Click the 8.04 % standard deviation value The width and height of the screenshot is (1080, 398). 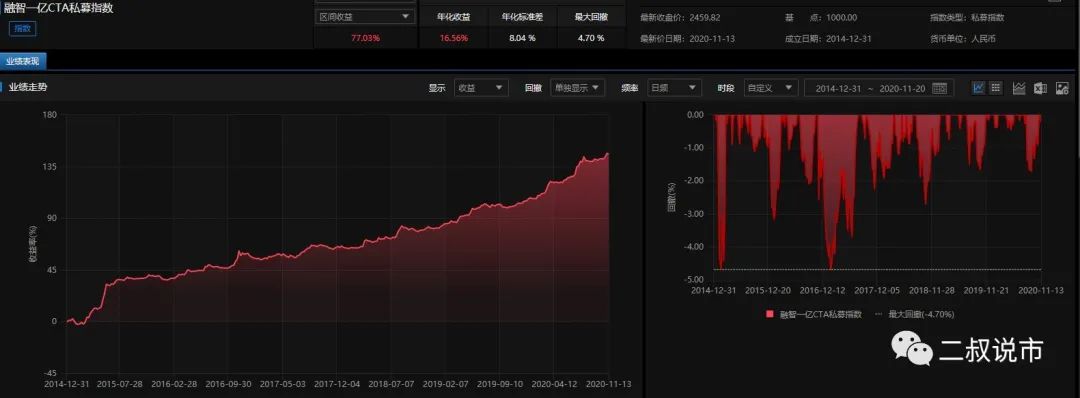click(x=522, y=38)
